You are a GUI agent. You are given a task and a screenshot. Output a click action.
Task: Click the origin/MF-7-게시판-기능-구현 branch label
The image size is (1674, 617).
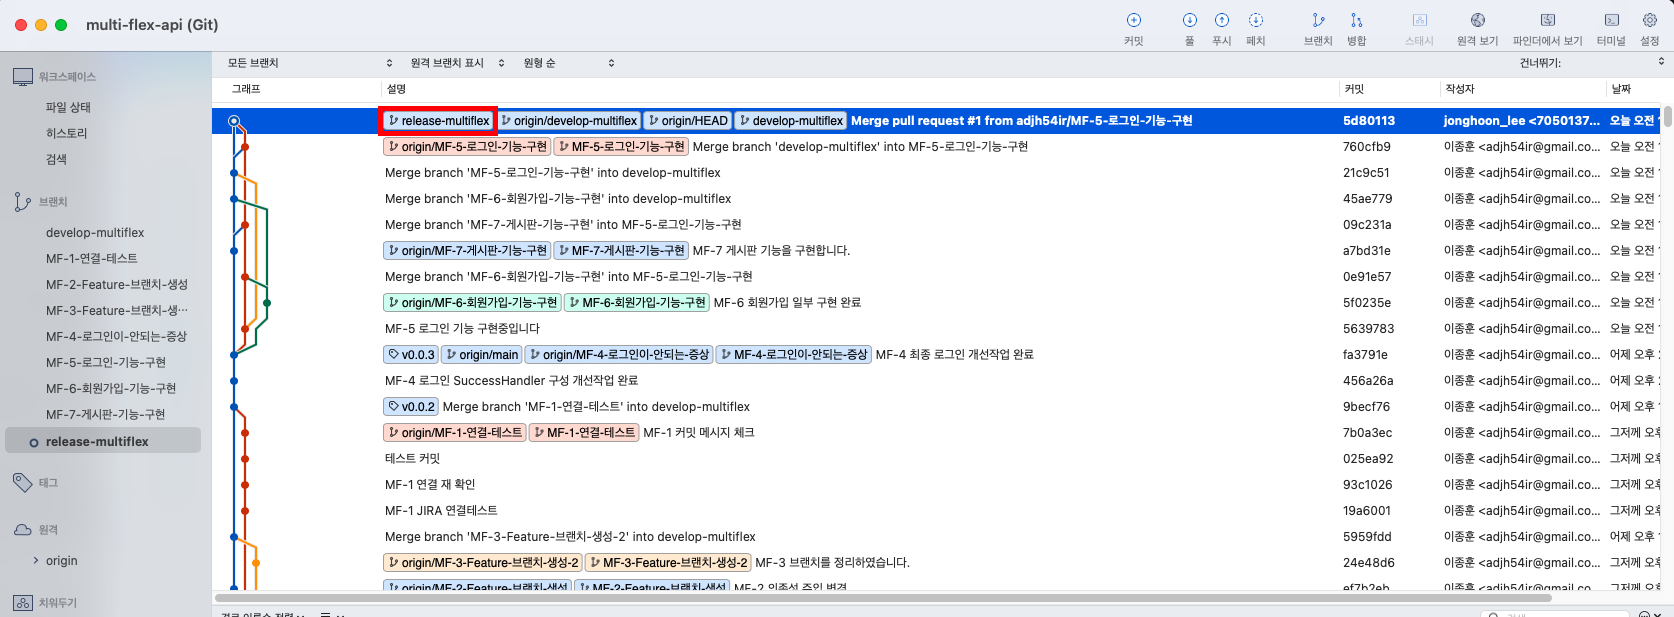coord(467,251)
